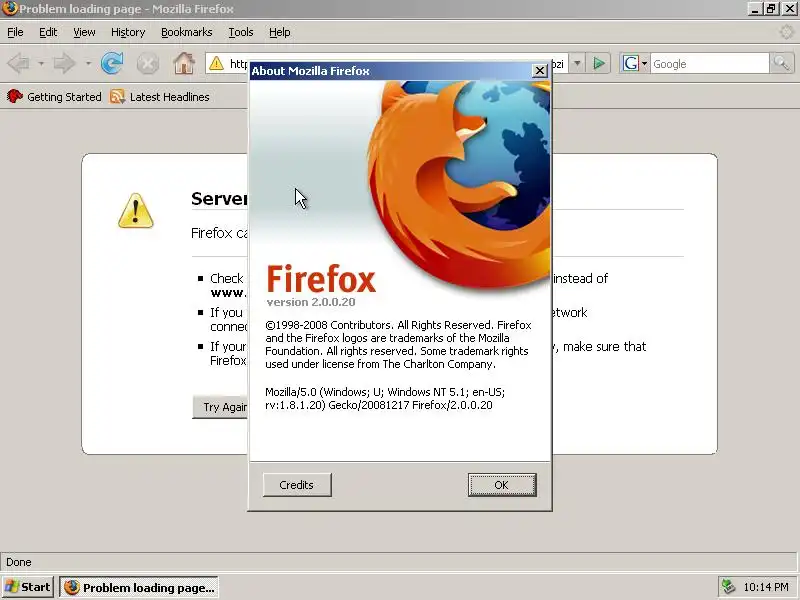Expand the address bar URL dropdown
Screen dimensions: 800x600
[577, 64]
